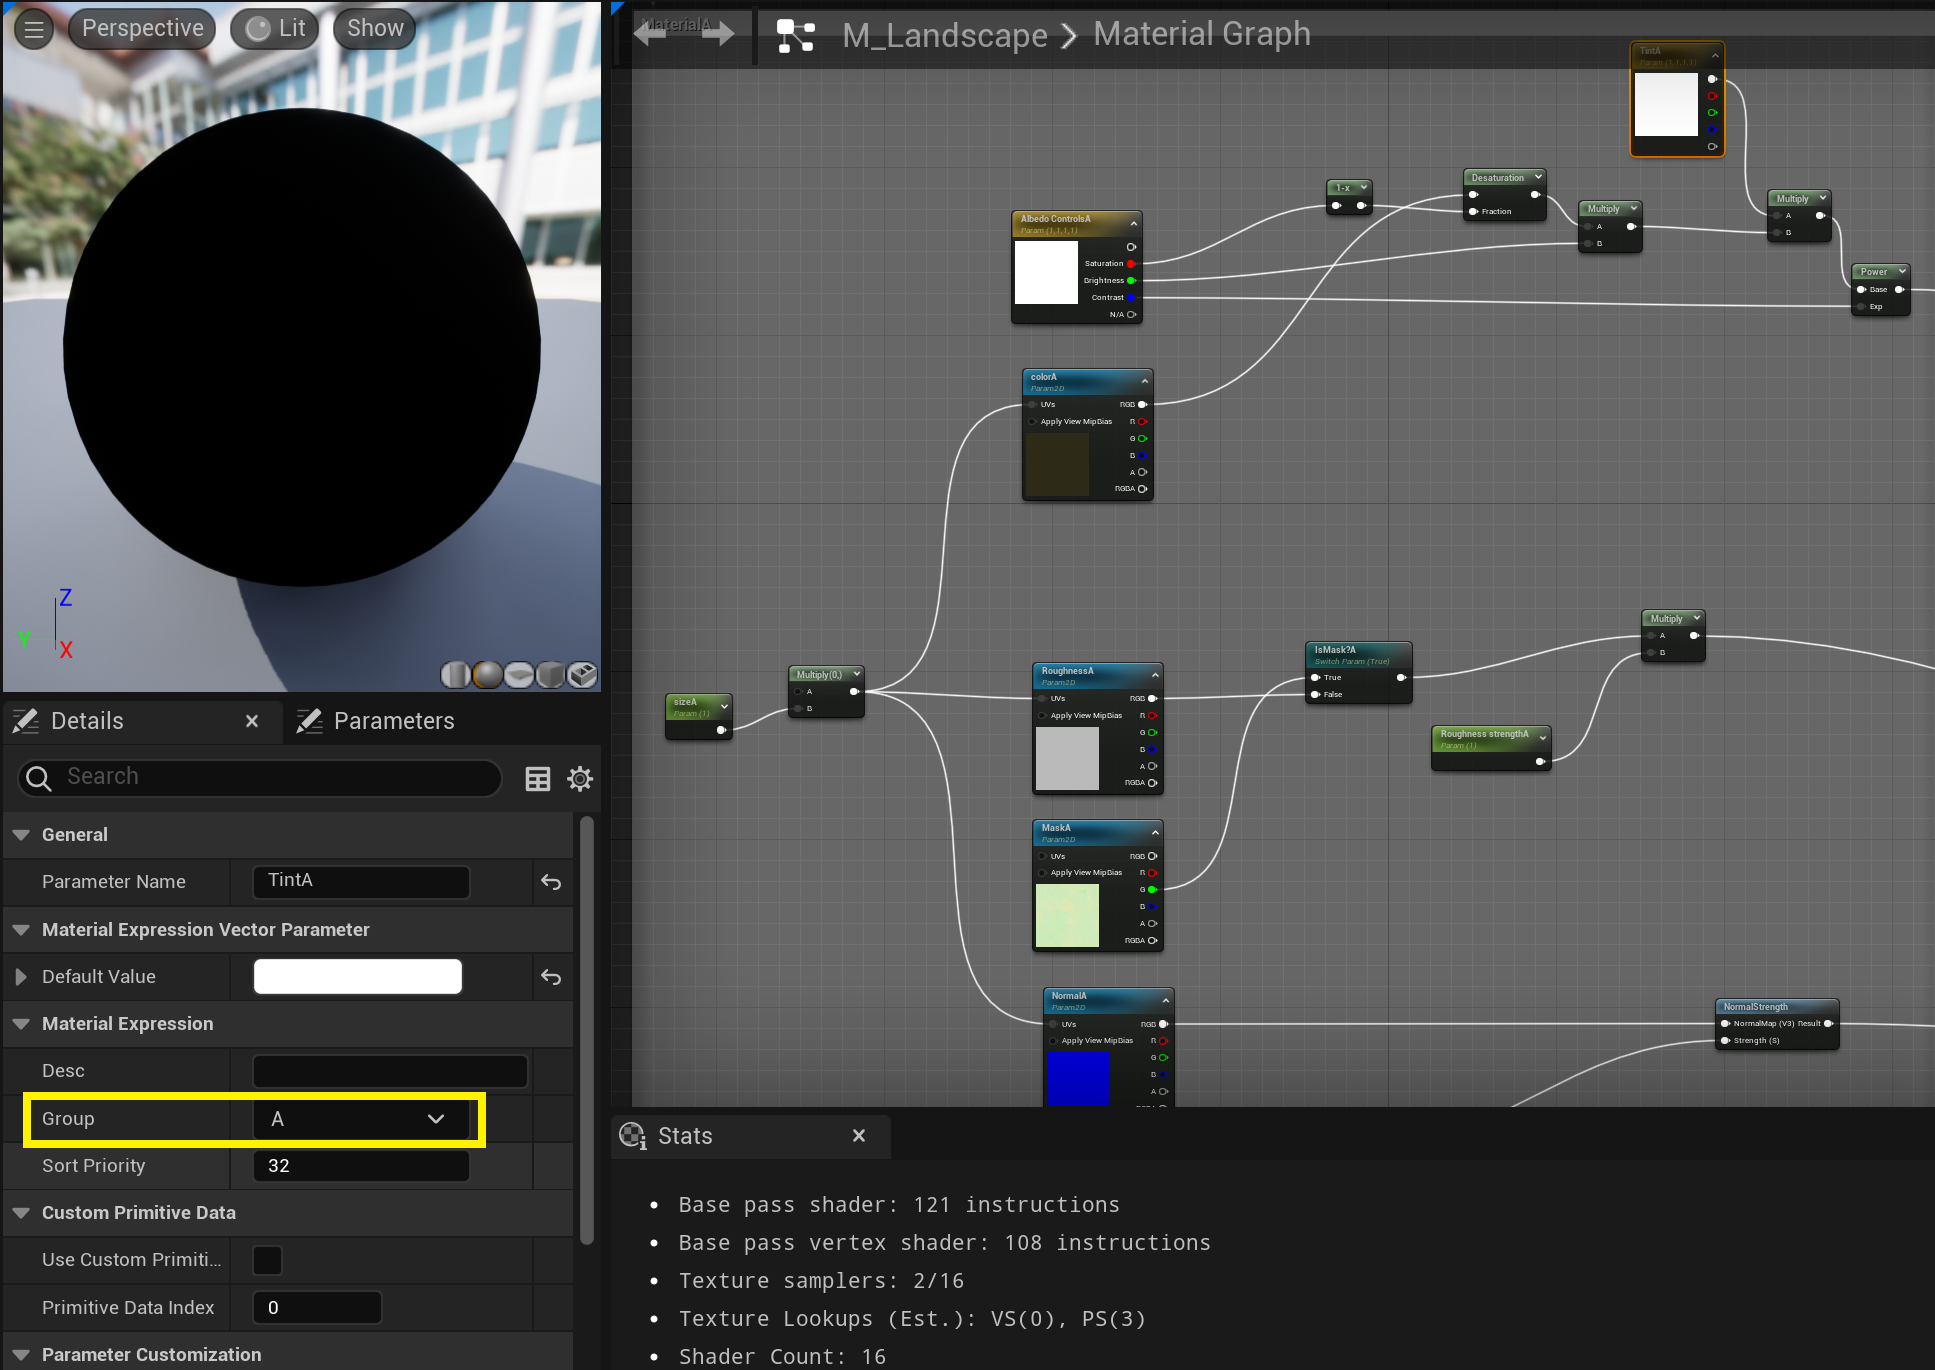
Task: Close the Stats tab
Action: click(x=858, y=1136)
